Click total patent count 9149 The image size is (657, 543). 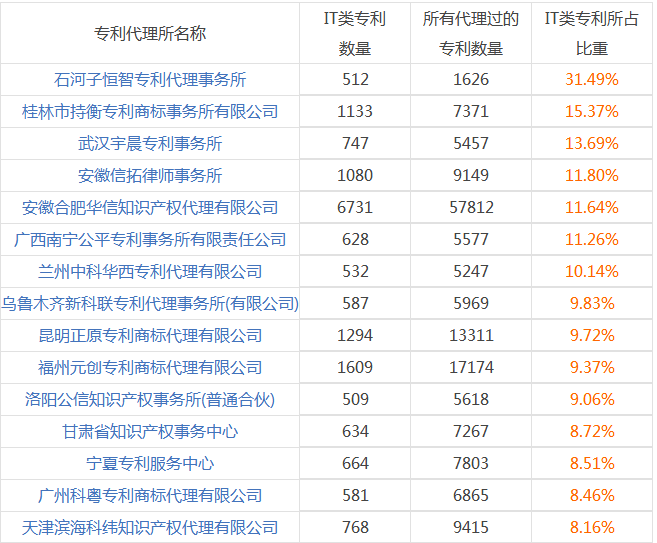(x=471, y=175)
